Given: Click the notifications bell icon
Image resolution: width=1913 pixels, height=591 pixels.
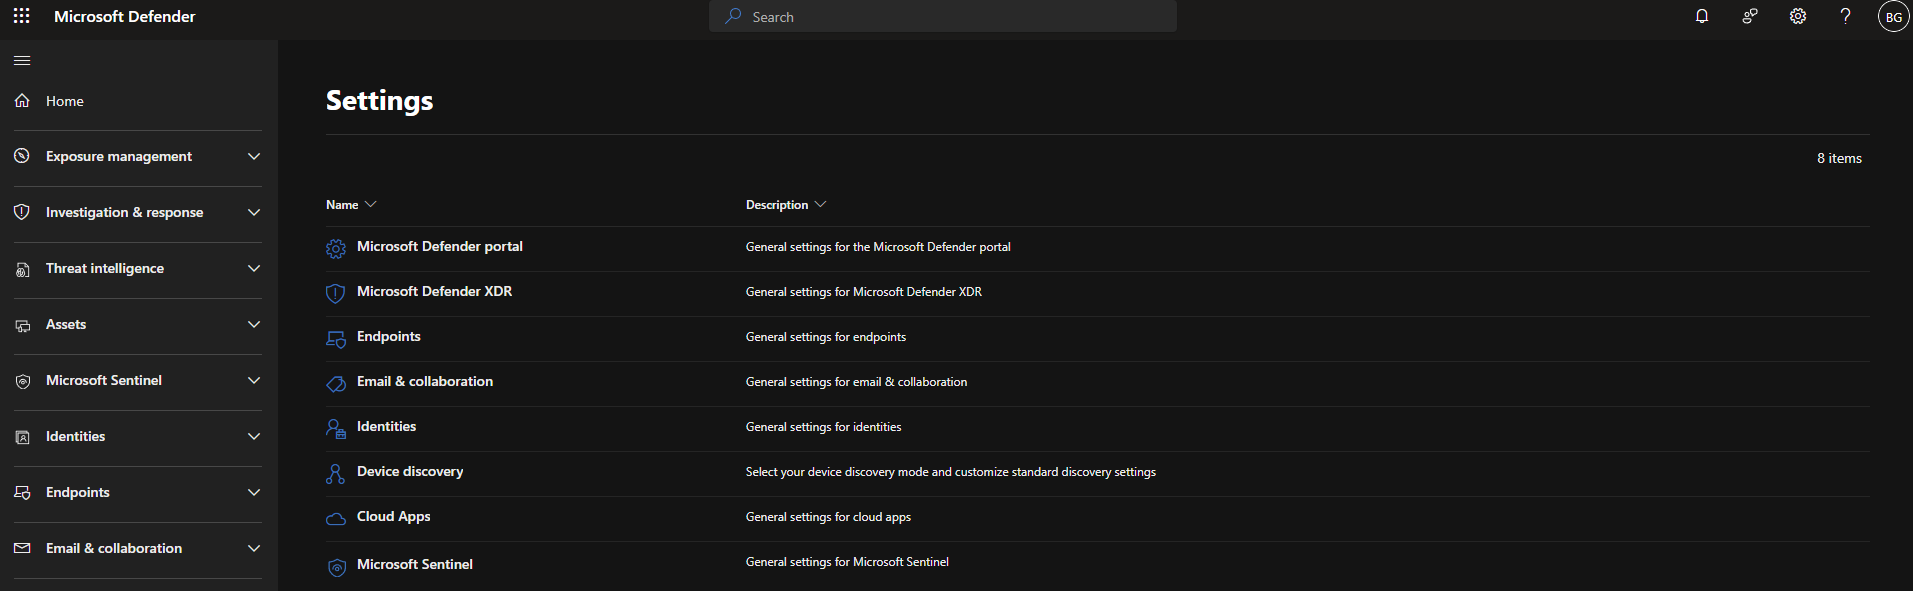Looking at the screenshot, I should click(x=1701, y=16).
